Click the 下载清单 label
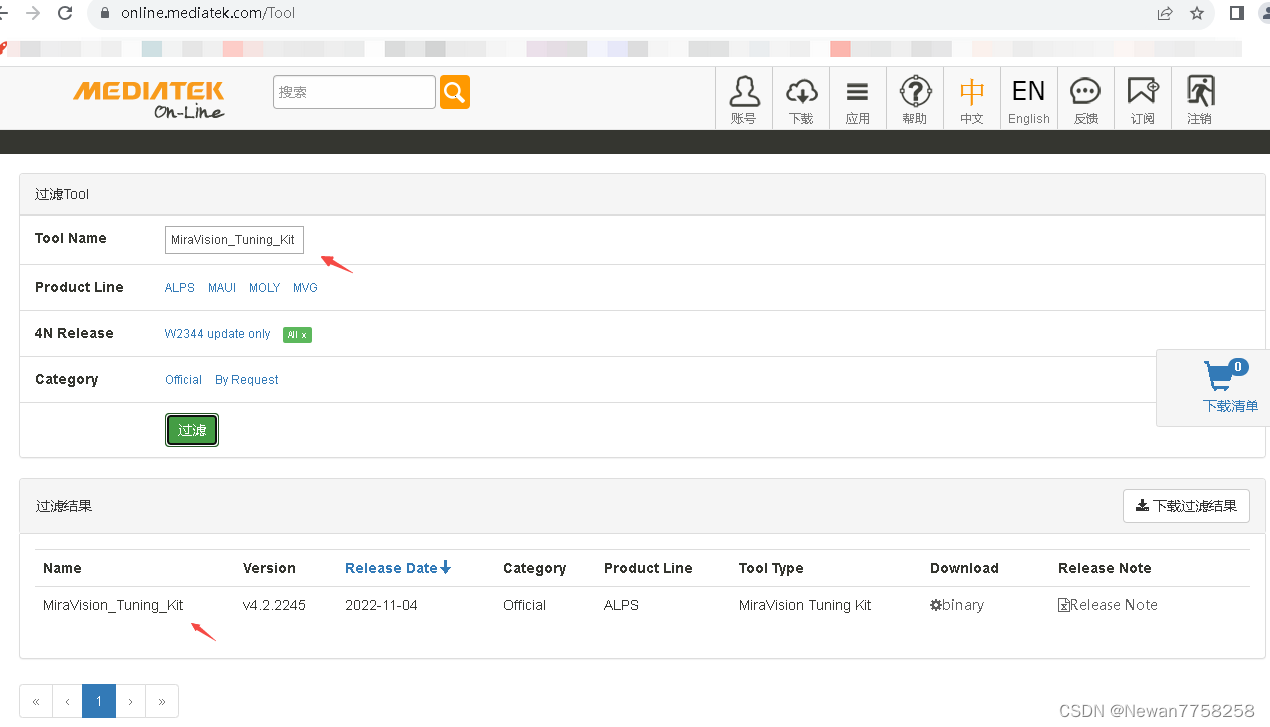 pyautogui.click(x=1230, y=406)
